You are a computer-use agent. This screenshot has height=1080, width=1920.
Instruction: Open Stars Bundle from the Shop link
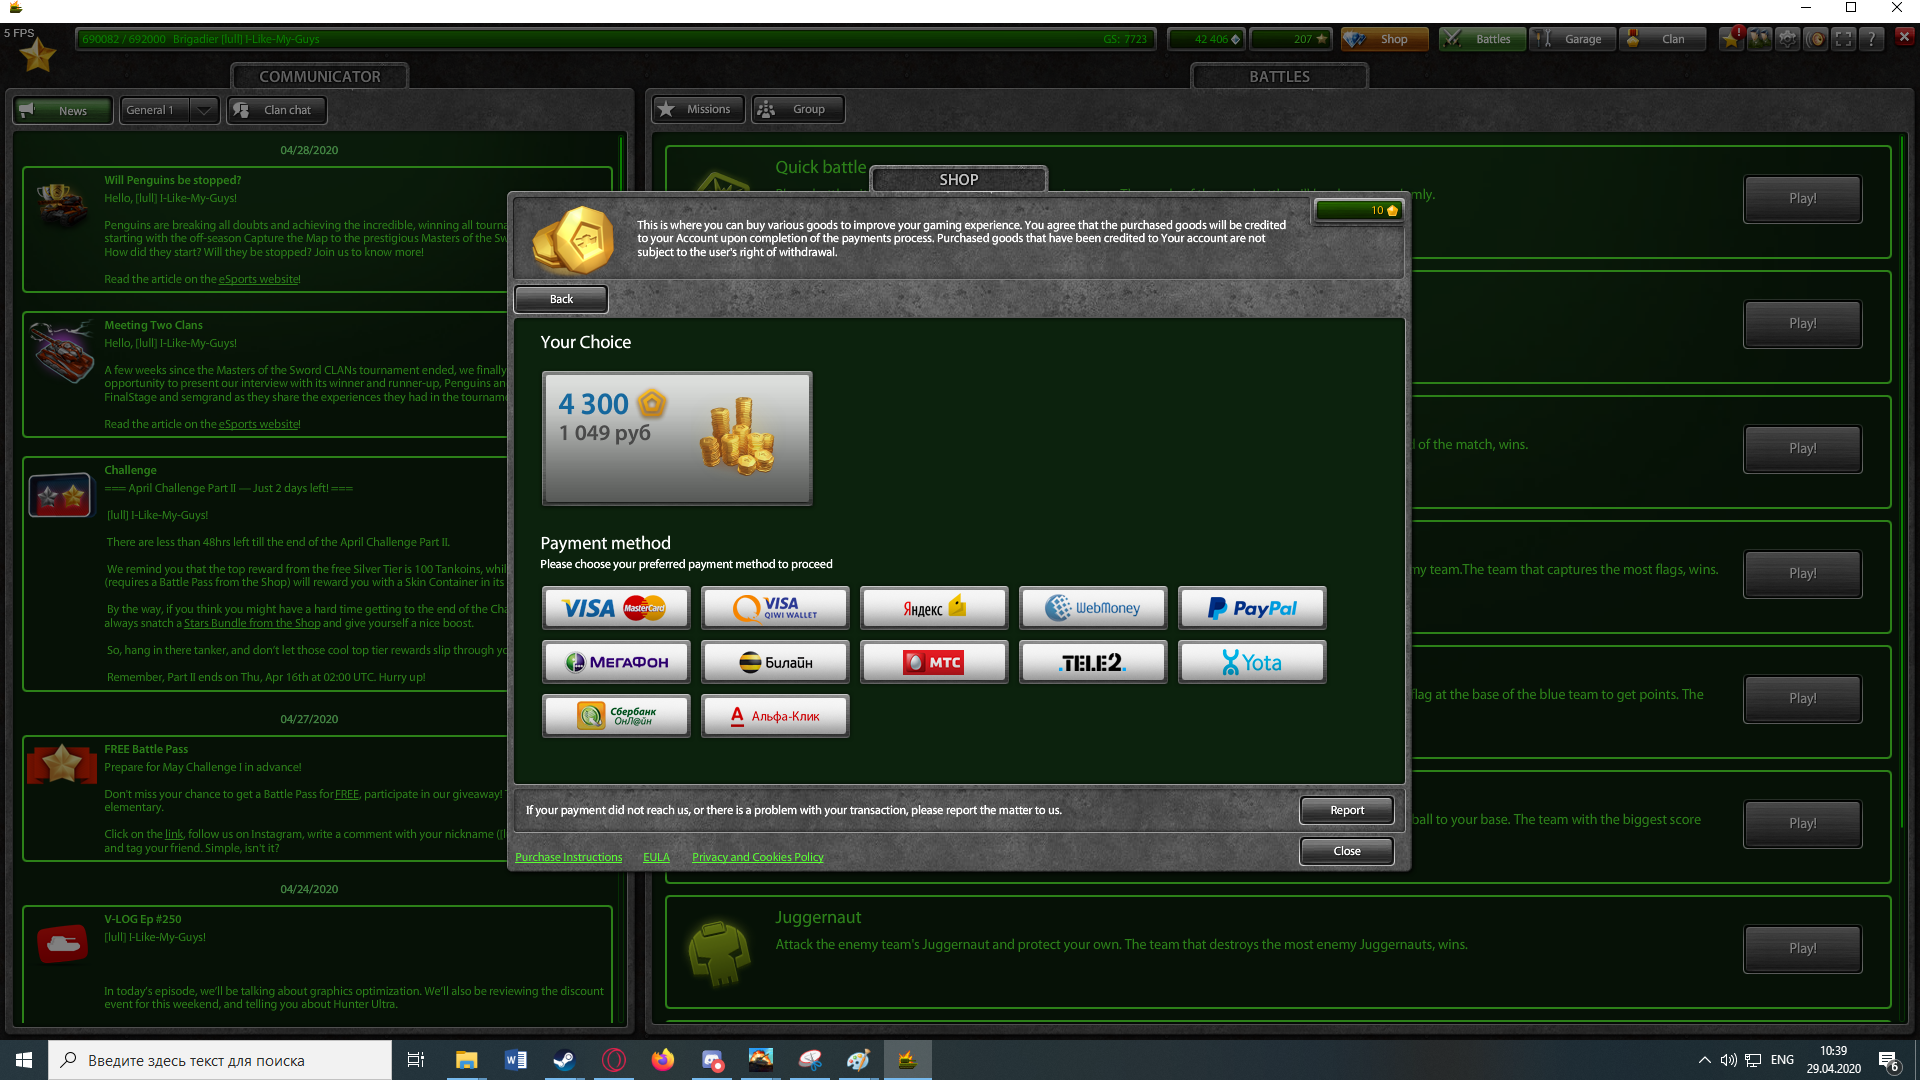coord(252,623)
